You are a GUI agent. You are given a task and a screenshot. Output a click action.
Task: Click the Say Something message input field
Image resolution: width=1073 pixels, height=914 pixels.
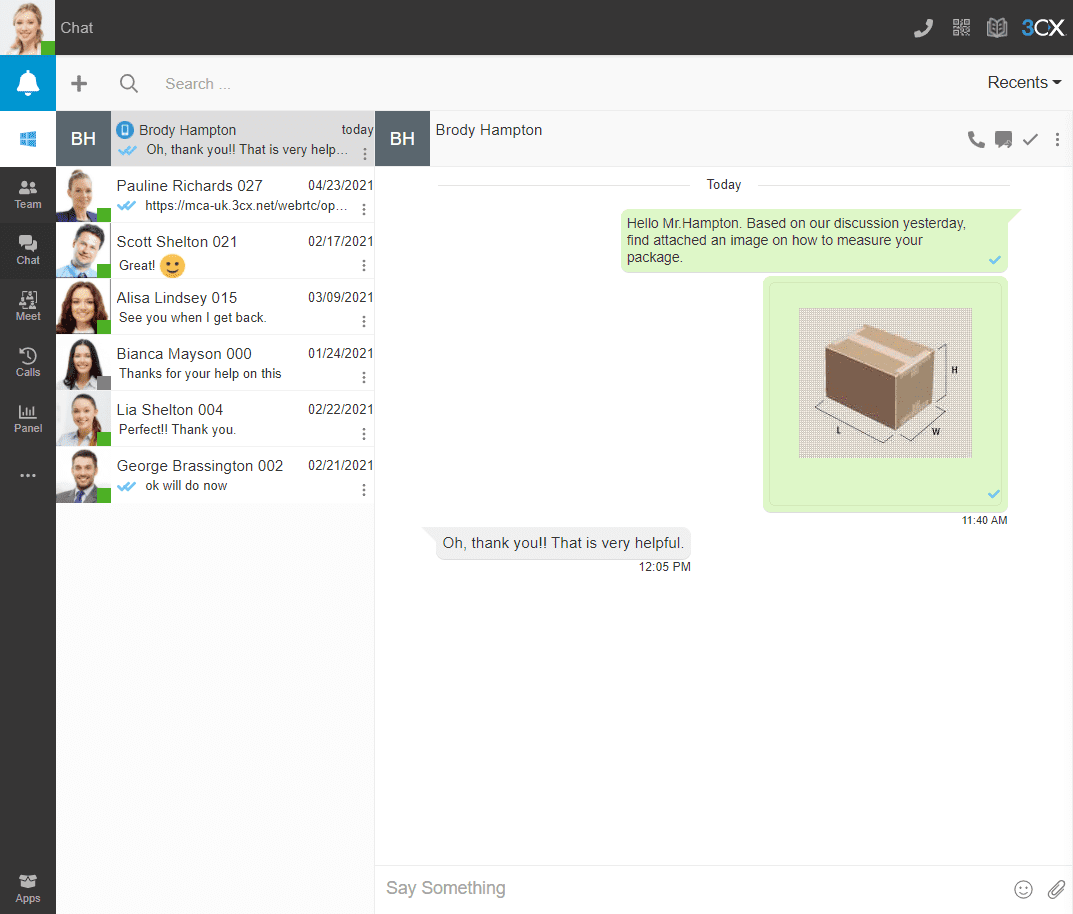point(600,888)
